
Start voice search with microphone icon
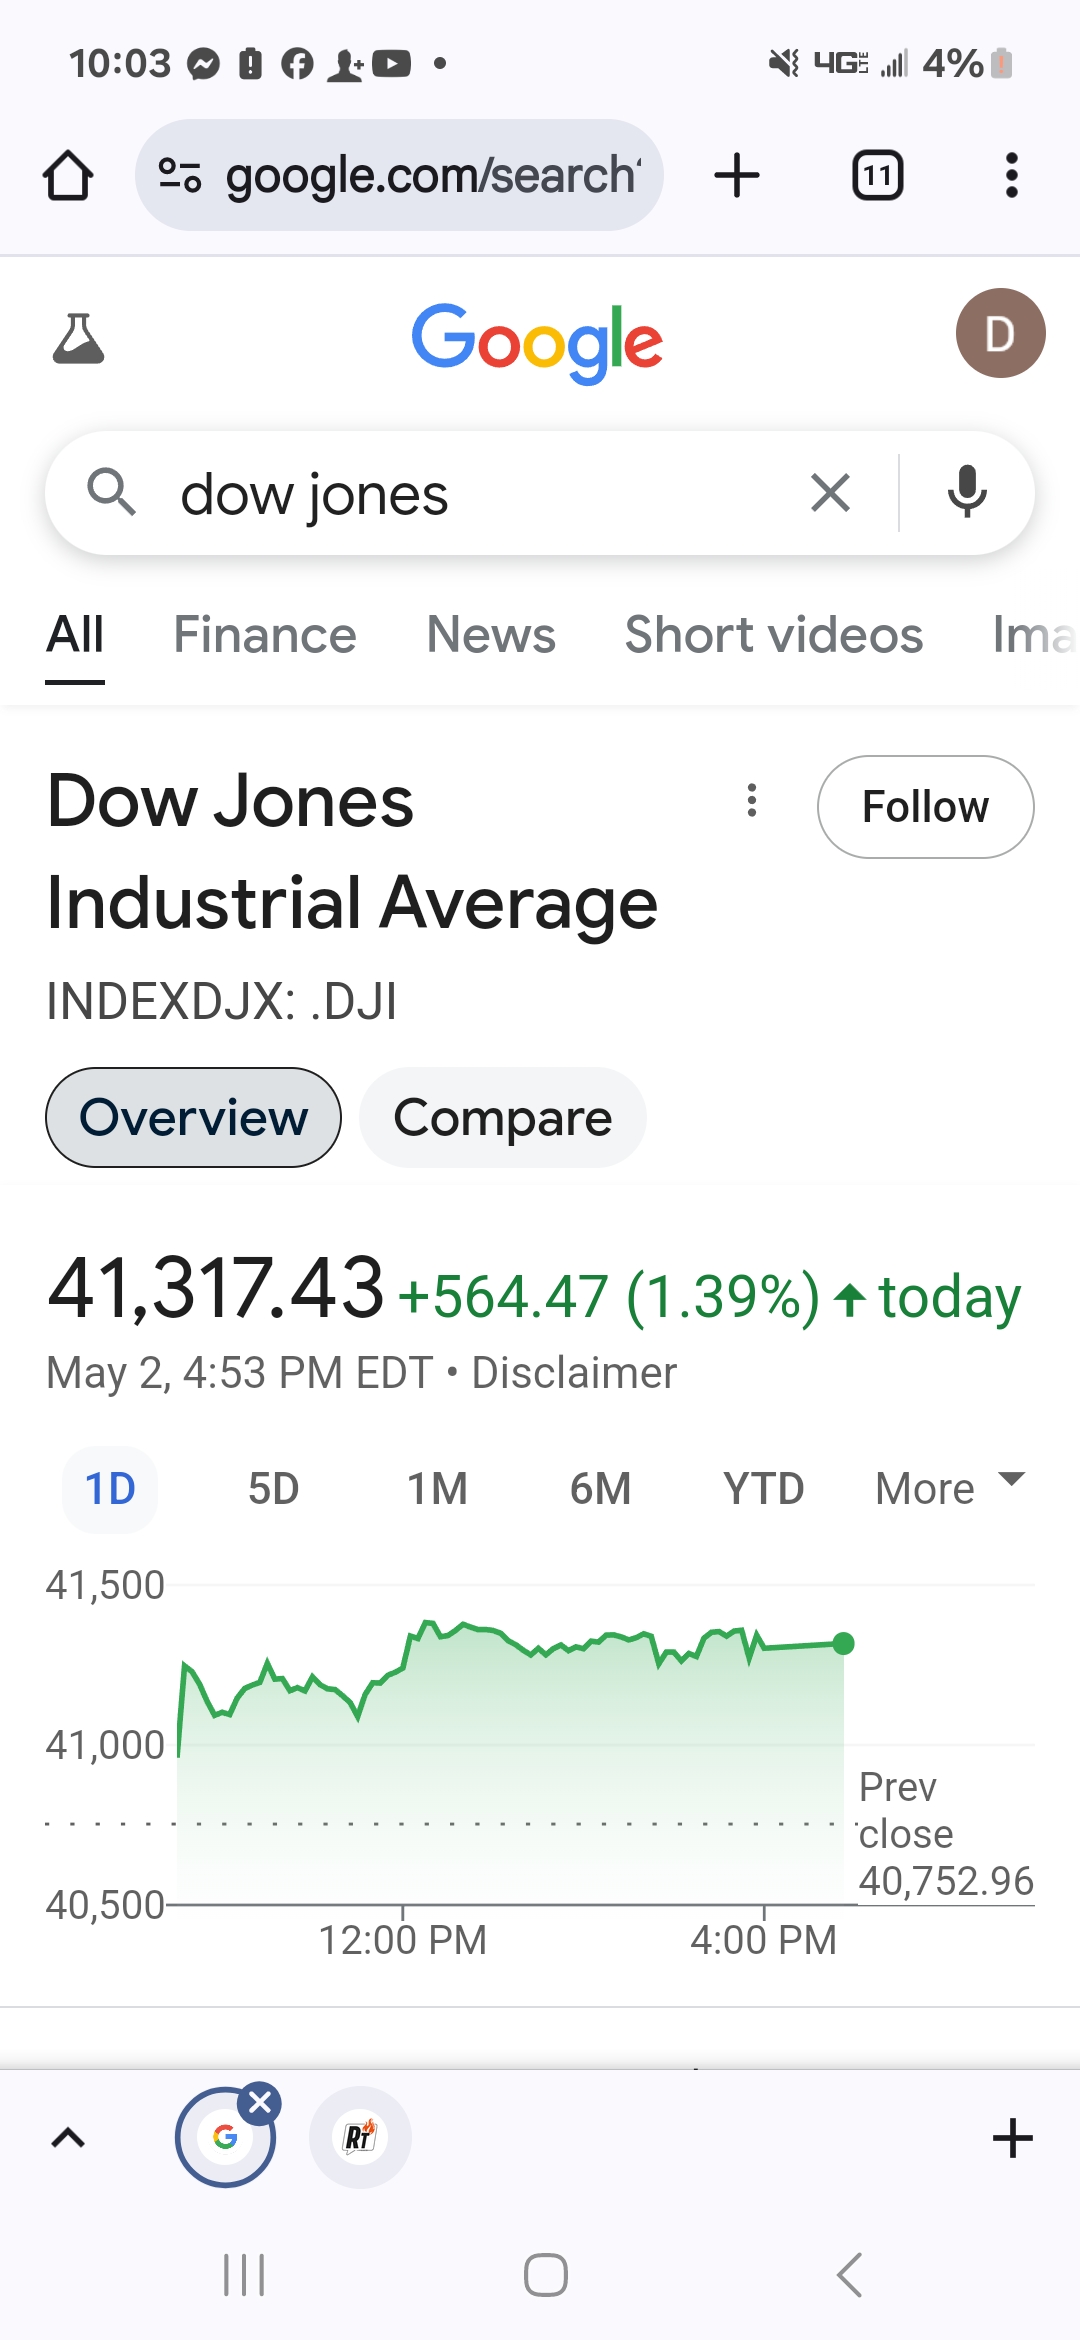[x=967, y=492]
